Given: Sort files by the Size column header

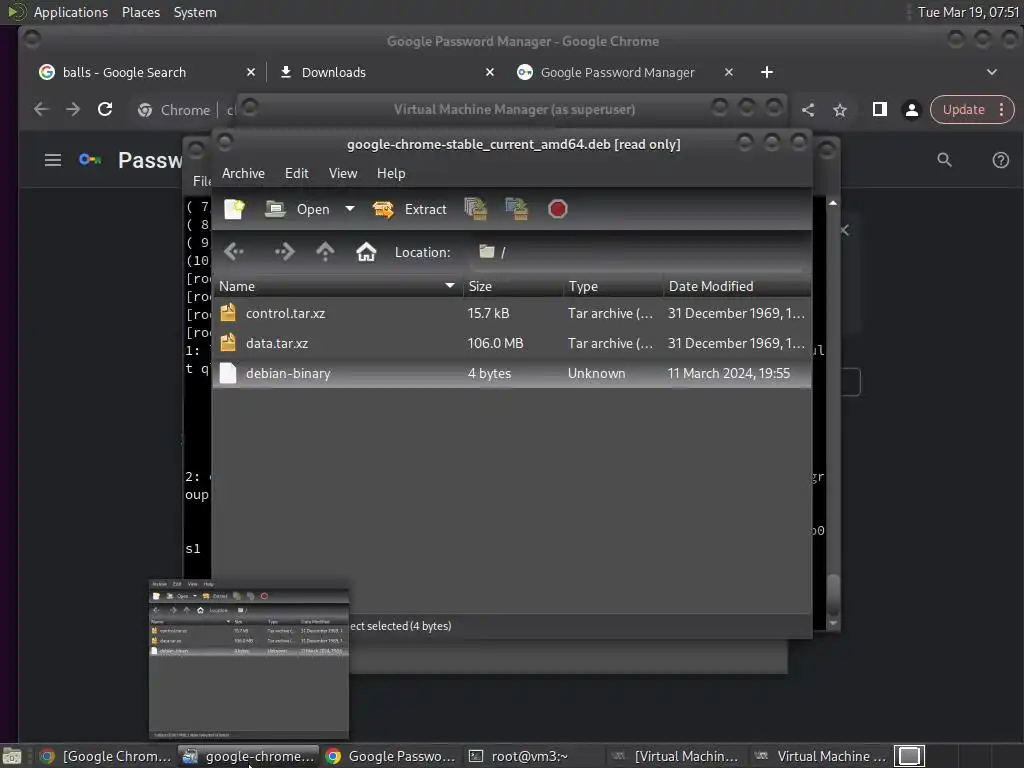Looking at the screenshot, I should (x=513, y=286).
